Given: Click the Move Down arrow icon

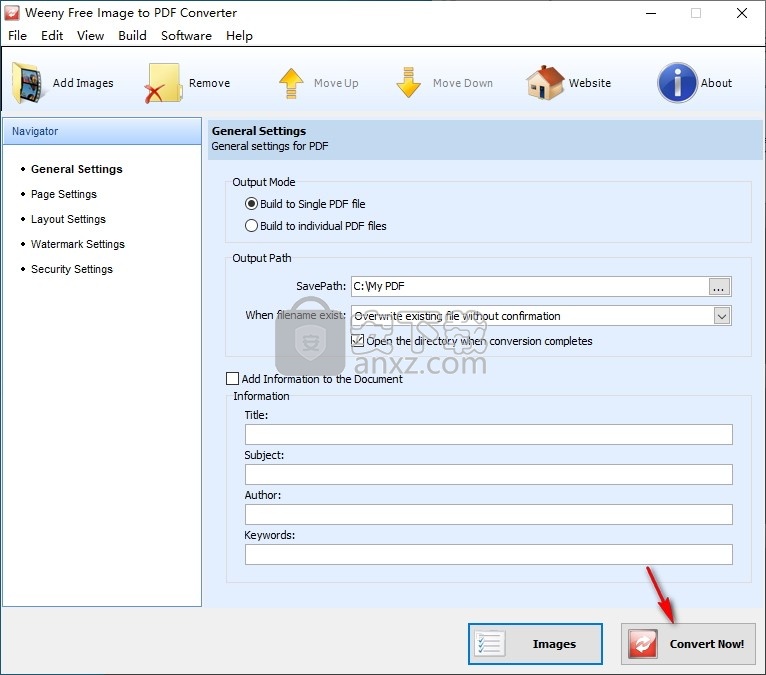Looking at the screenshot, I should click(x=408, y=83).
